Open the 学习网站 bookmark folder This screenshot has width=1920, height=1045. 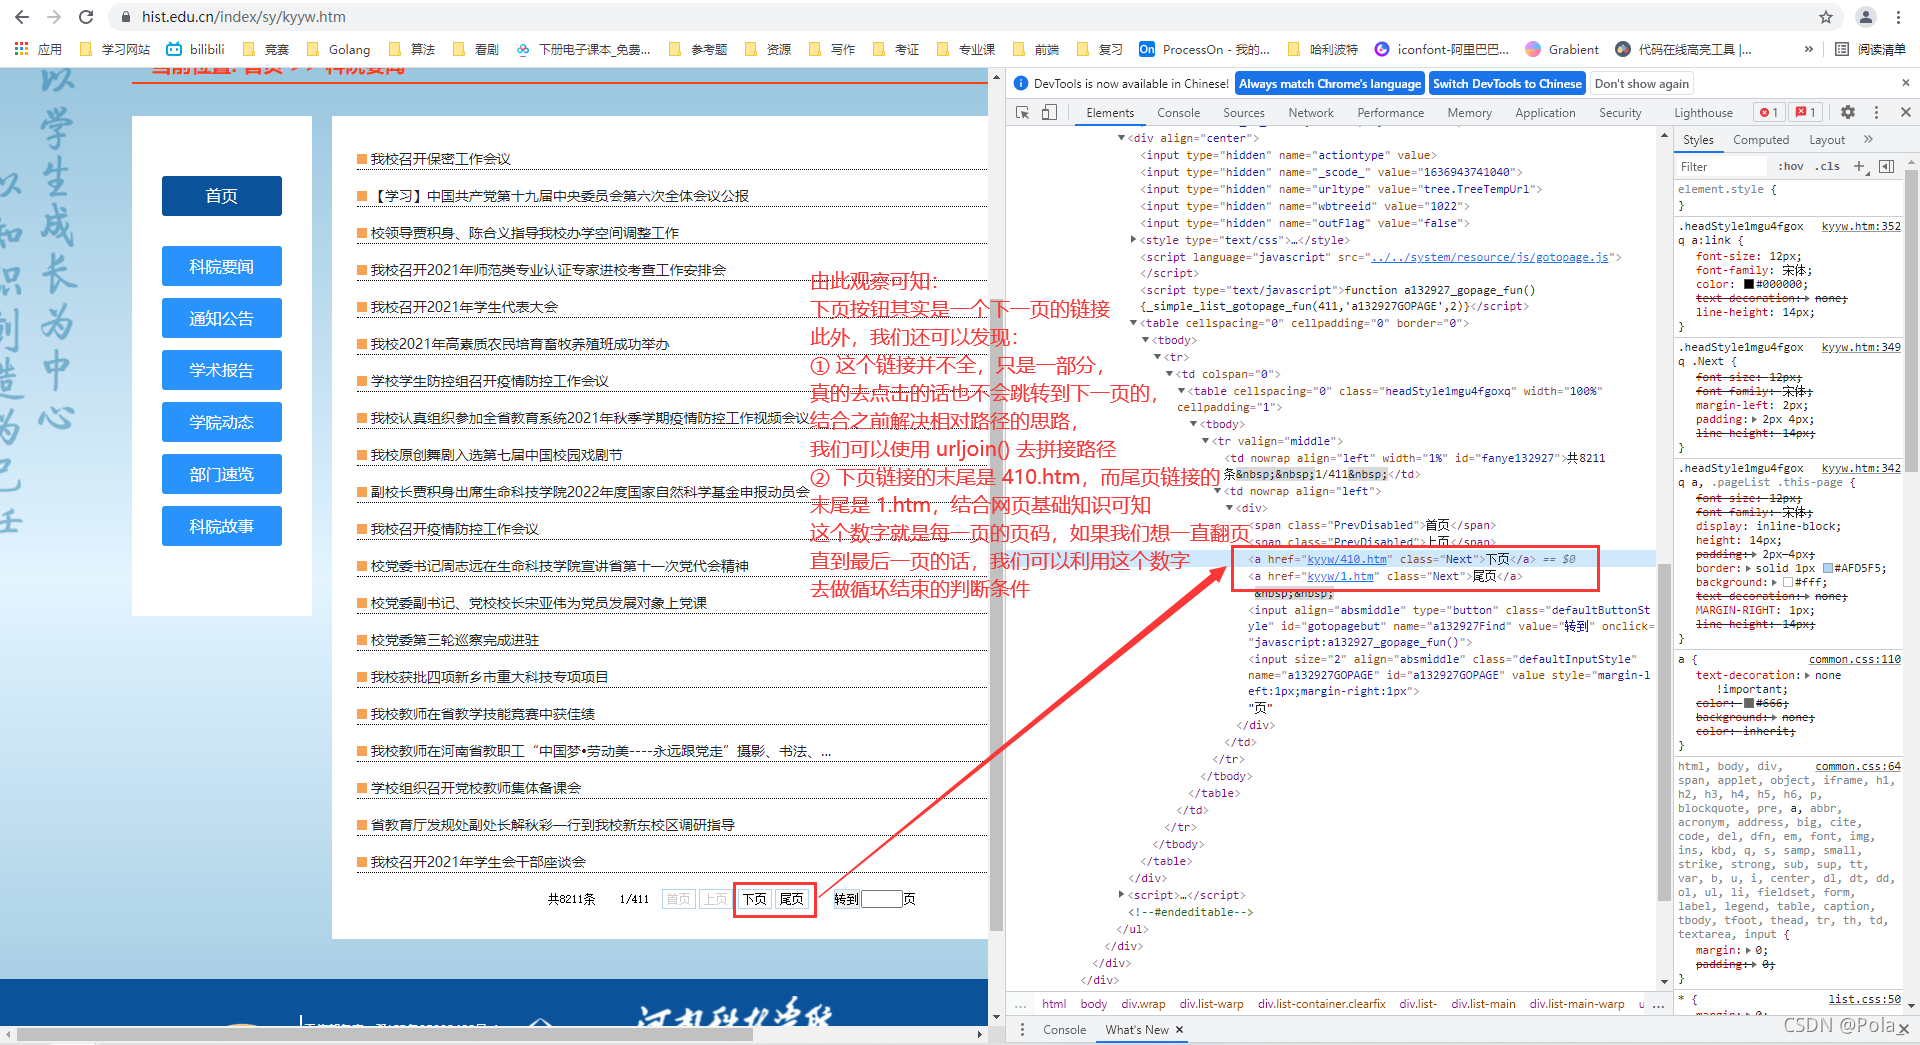114,49
